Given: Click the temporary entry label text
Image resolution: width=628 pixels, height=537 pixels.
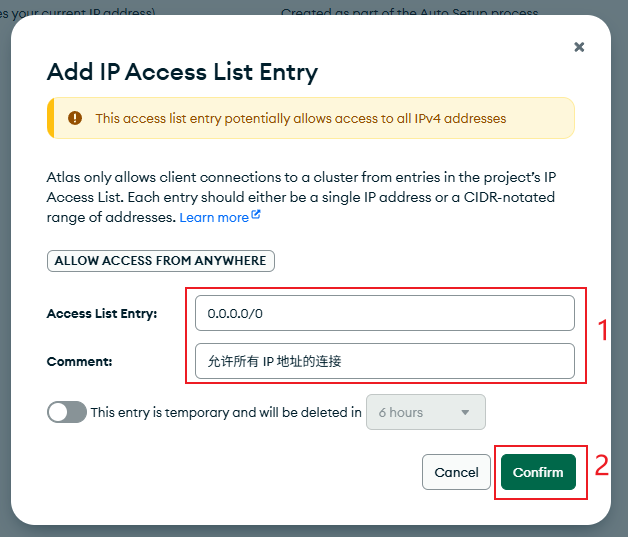Looking at the screenshot, I should coord(225,412).
